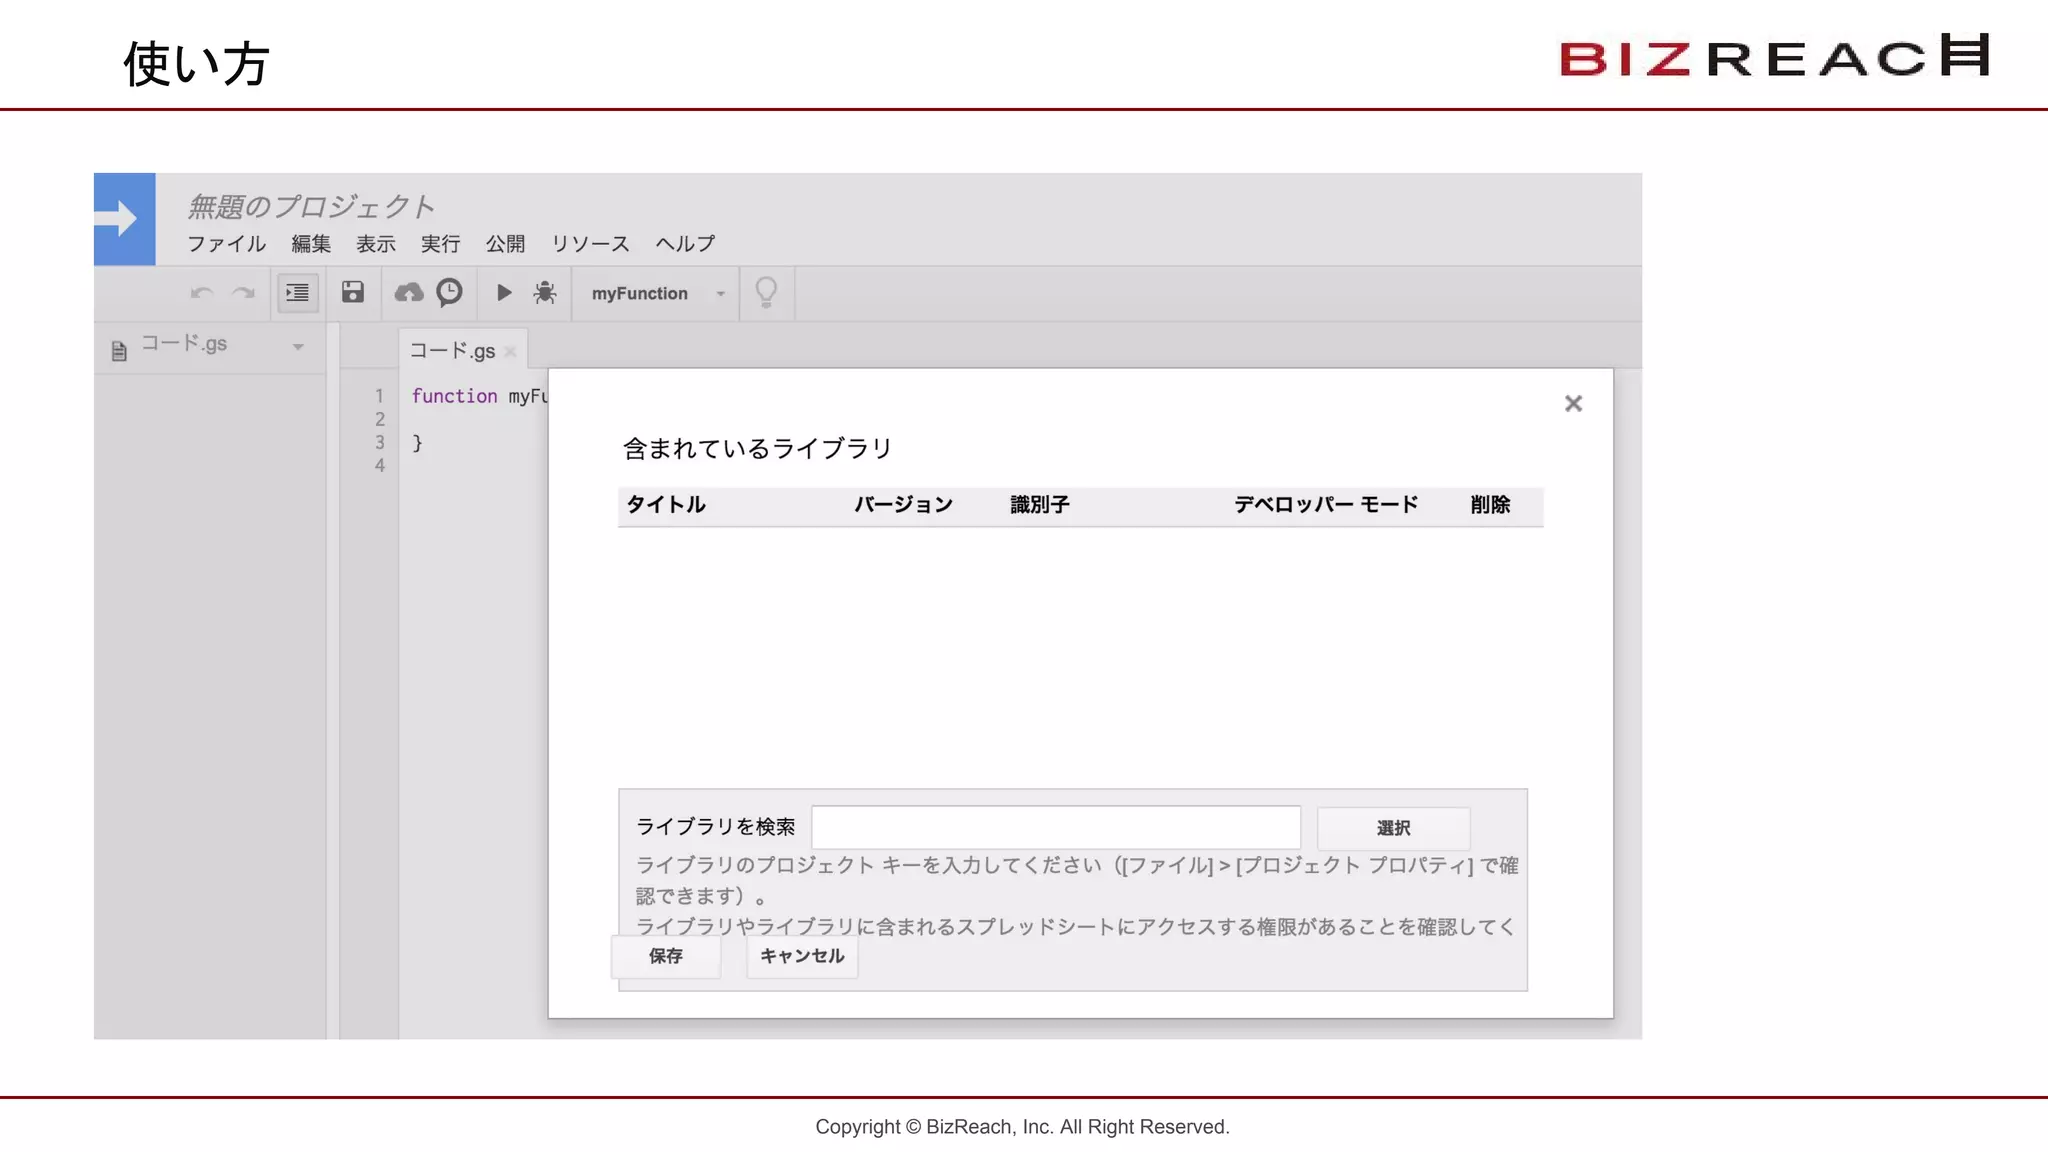This screenshot has width=2048, height=1152.
Task: Open the 公開 menu
Action: [x=505, y=243]
